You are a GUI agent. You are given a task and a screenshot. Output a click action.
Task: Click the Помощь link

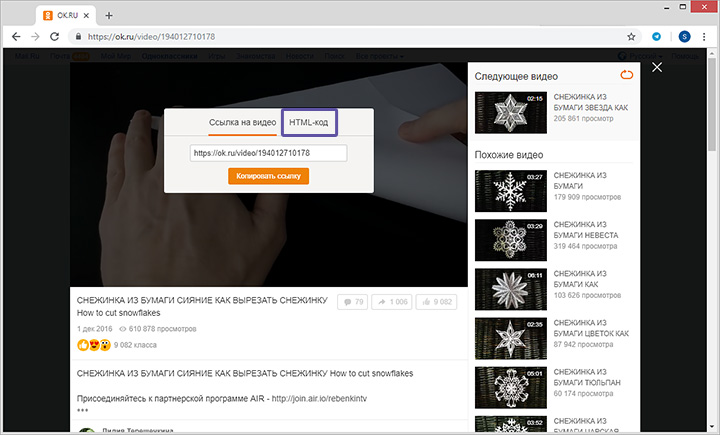click(x=685, y=56)
